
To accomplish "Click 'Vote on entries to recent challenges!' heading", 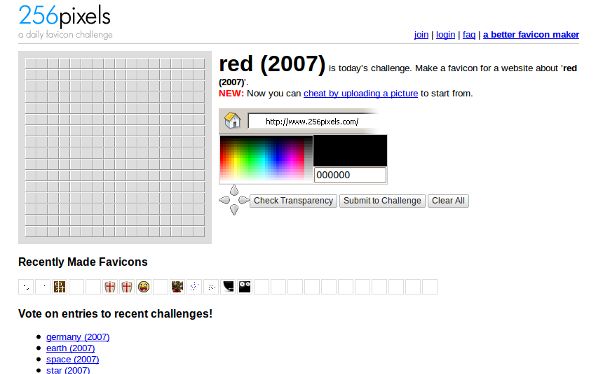I will [x=115, y=314].
